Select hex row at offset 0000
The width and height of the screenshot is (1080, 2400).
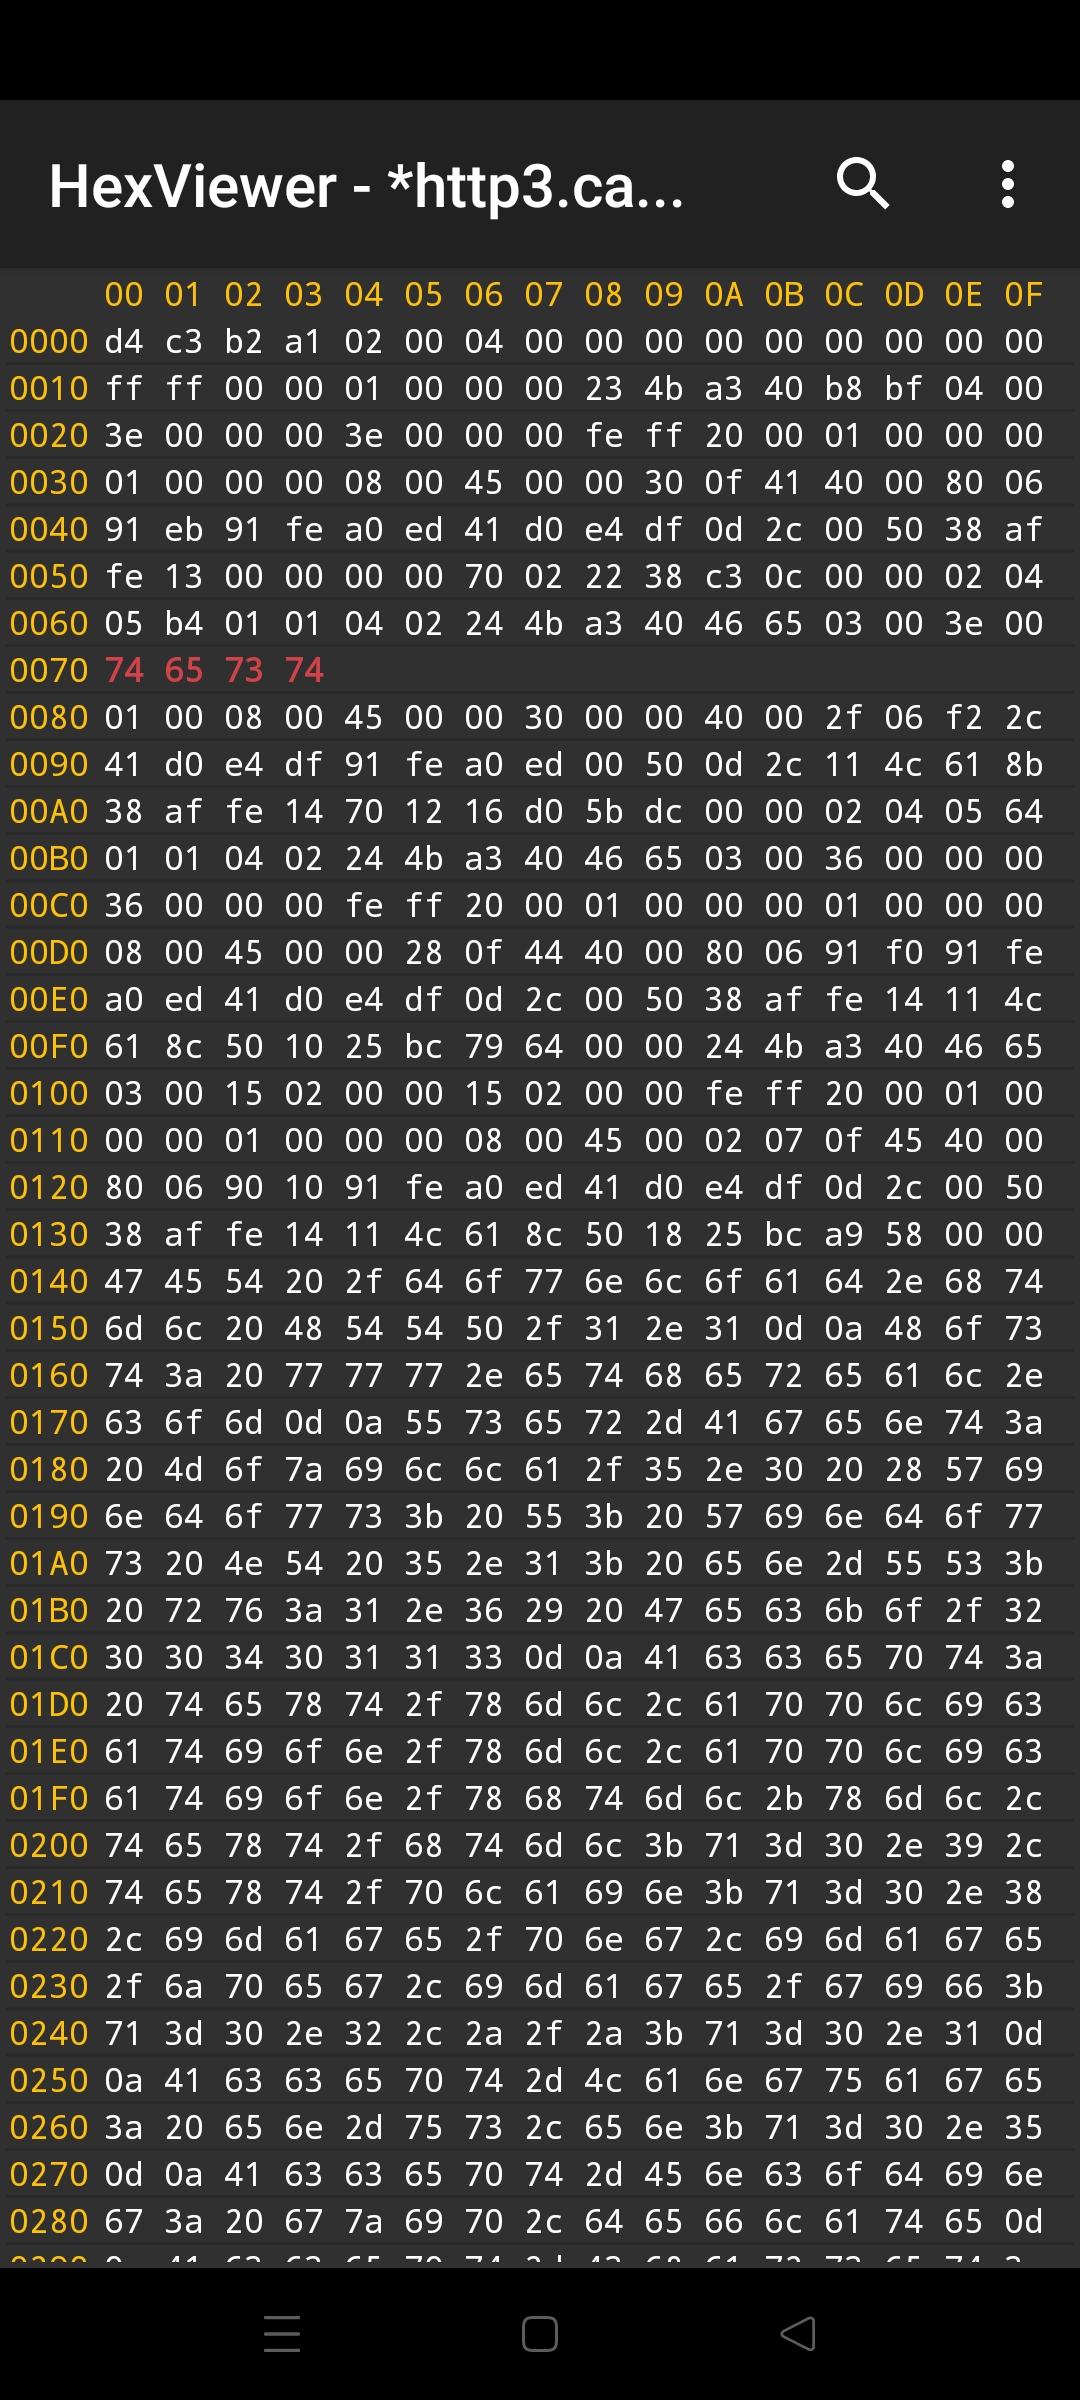pyautogui.click(x=540, y=341)
